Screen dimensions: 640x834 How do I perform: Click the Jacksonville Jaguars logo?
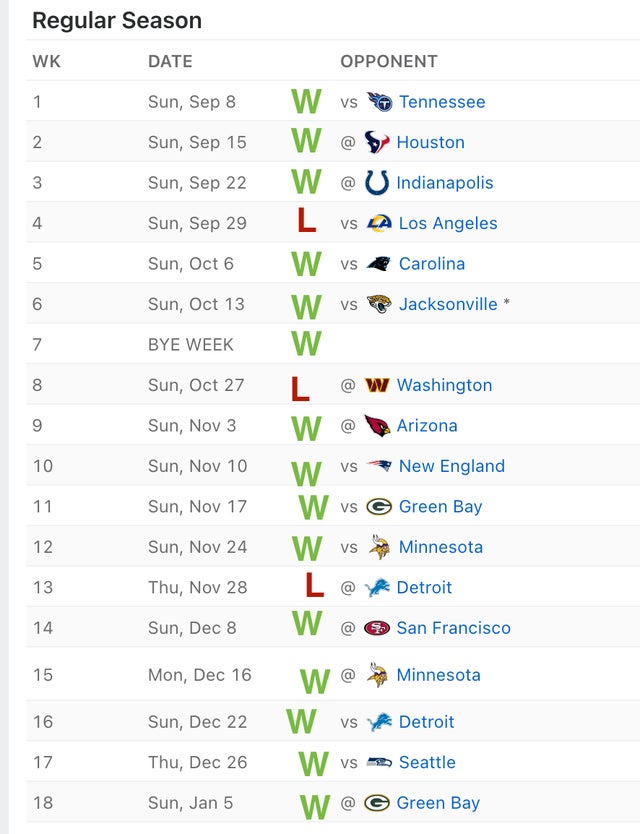coord(377,304)
